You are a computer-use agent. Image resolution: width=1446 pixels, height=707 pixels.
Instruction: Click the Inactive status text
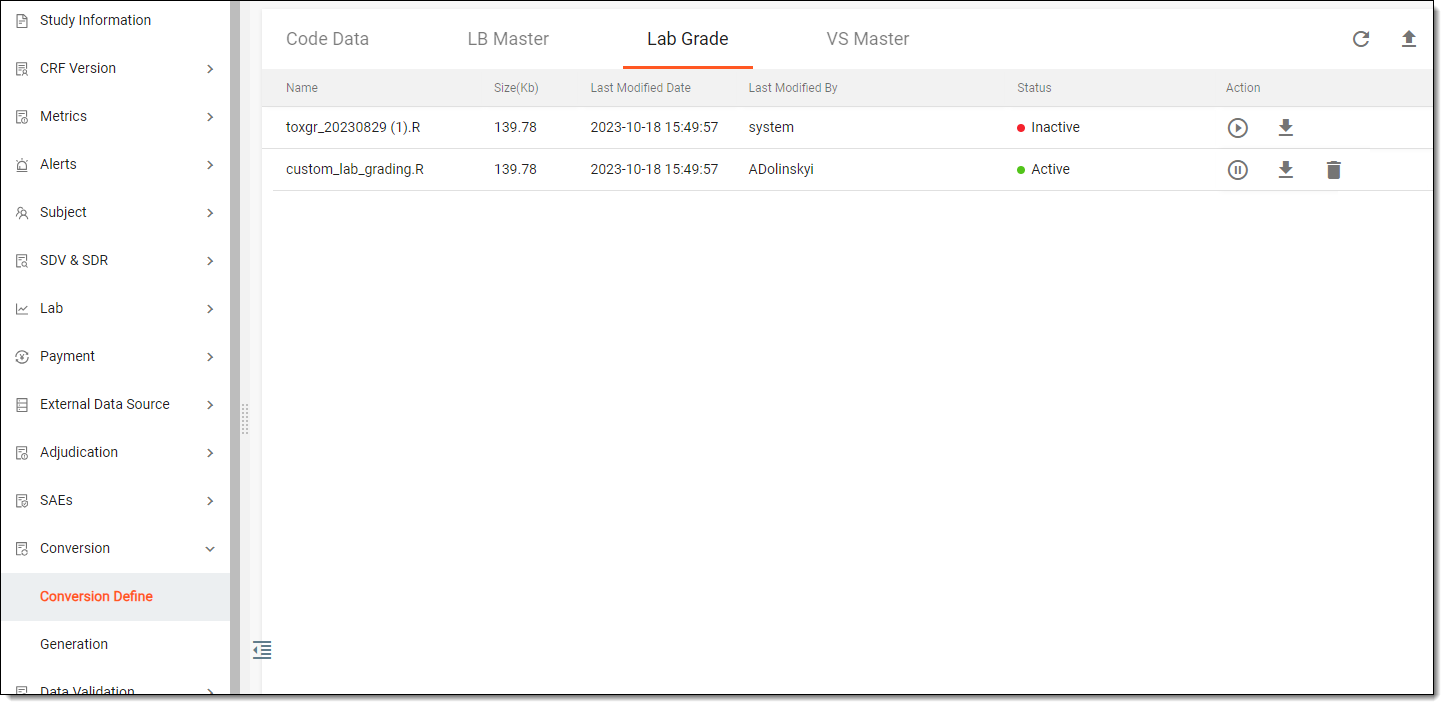1055,128
